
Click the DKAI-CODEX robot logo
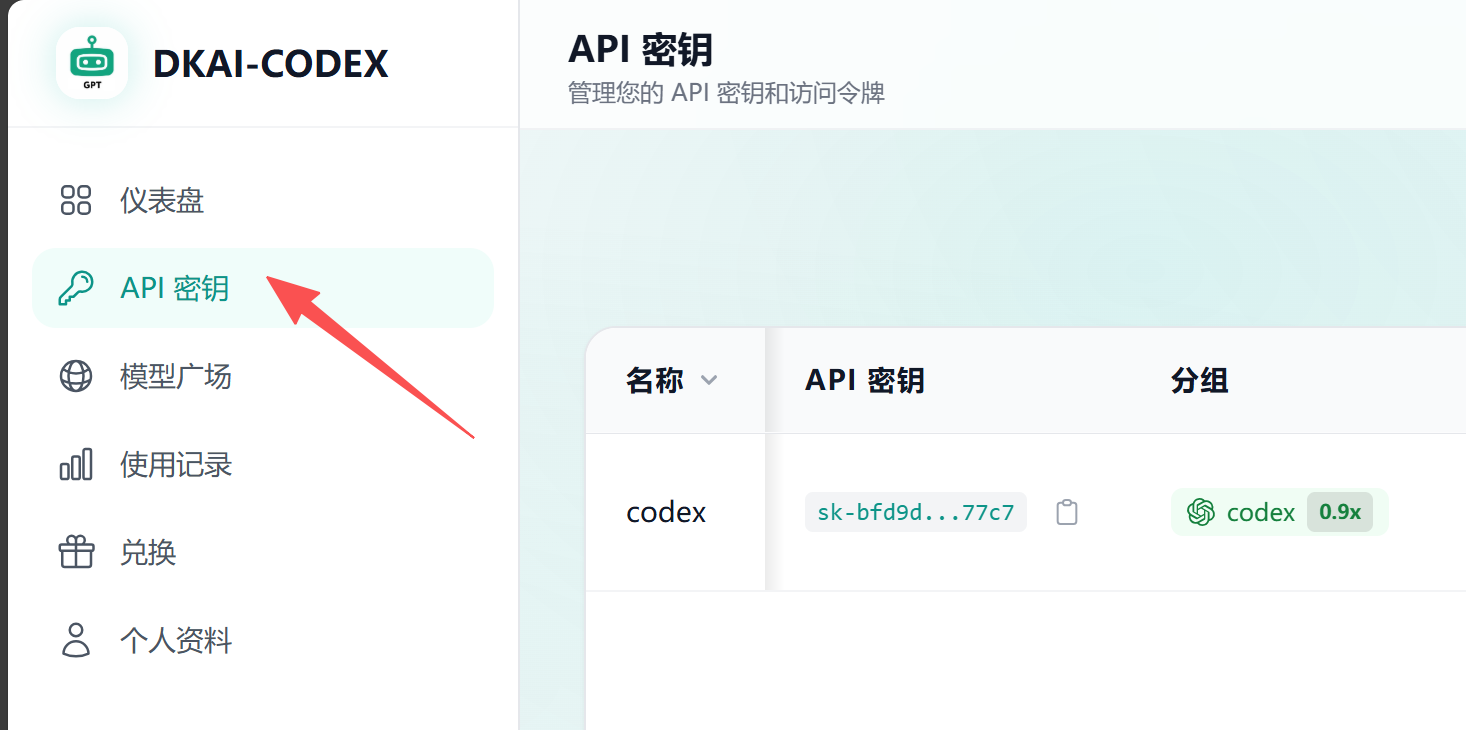[92, 63]
